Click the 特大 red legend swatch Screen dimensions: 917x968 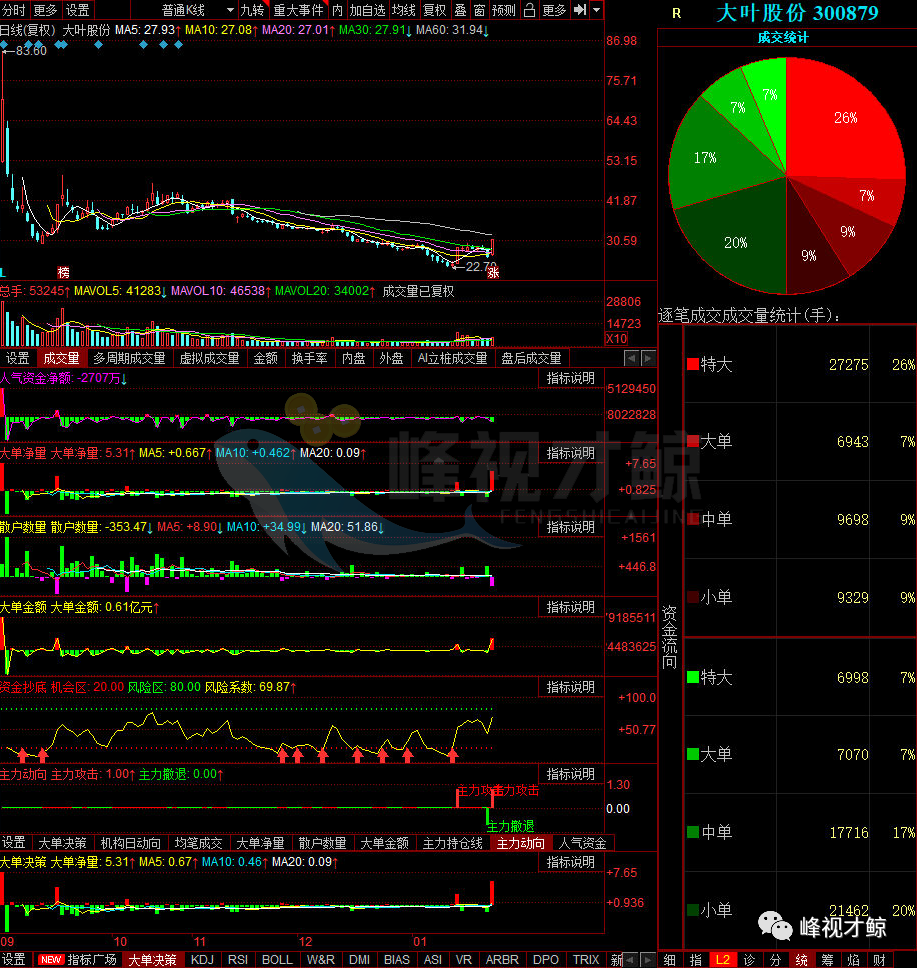tap(693, 364)
